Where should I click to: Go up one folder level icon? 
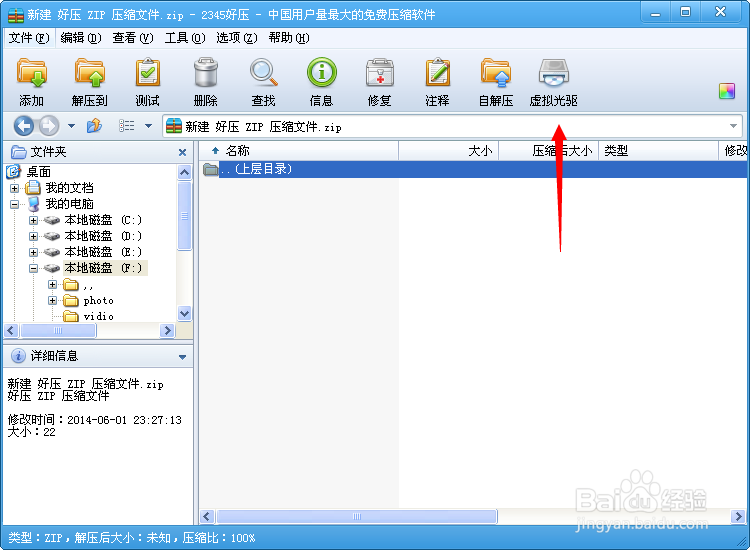click(x=94, y=126)
